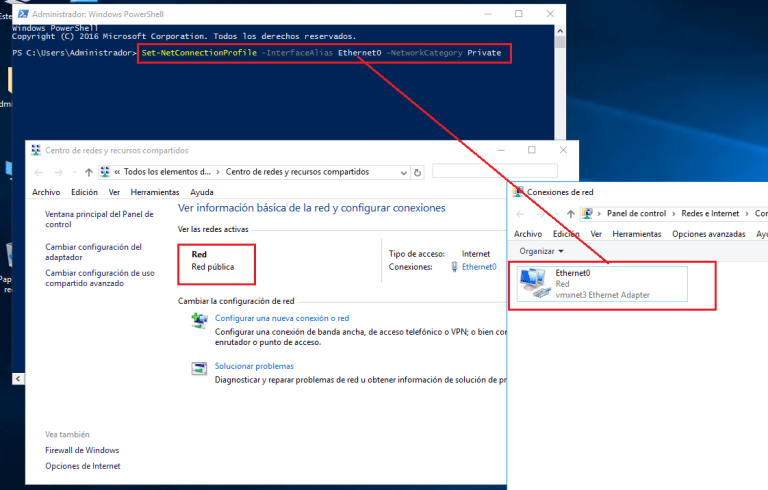Click the Solucionar problemas icon
The image size is (768, 490).
(x=199, y=368)
